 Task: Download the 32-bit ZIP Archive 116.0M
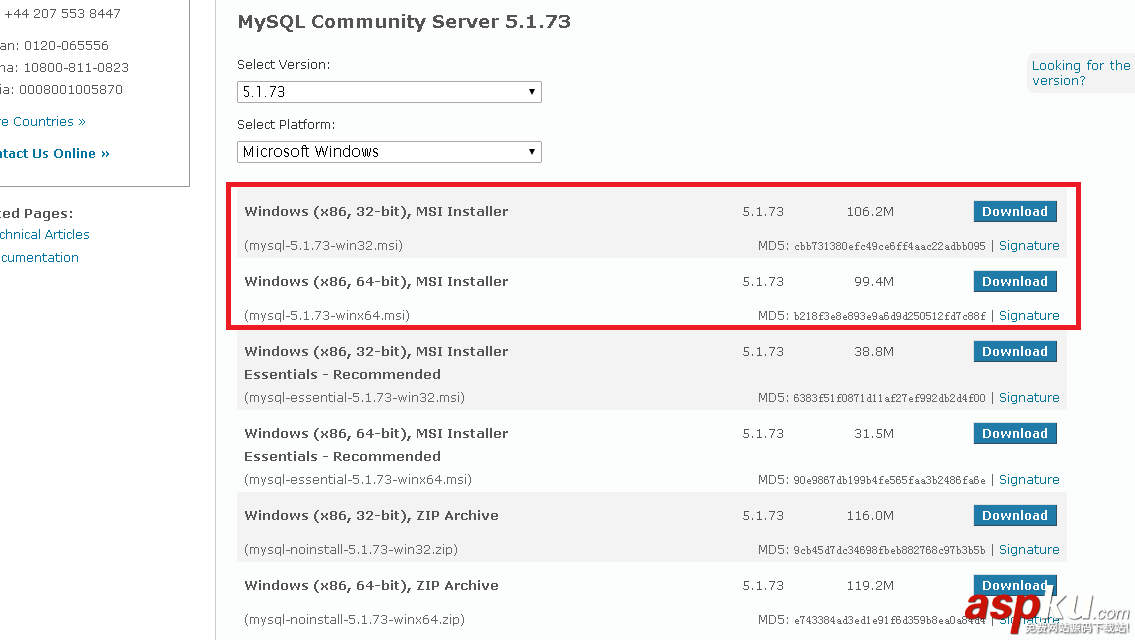pos(1014,515)
